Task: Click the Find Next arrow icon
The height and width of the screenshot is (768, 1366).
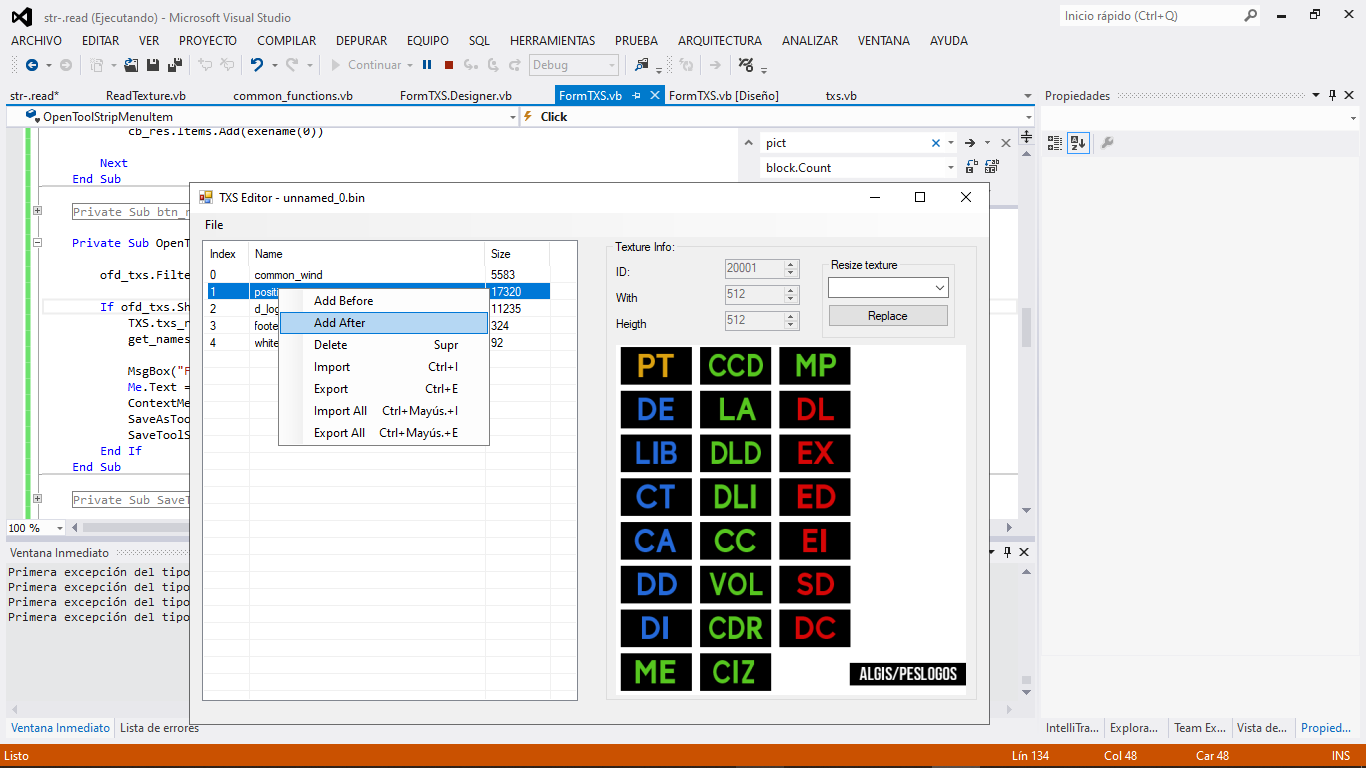Action: (x=970, y=143)
